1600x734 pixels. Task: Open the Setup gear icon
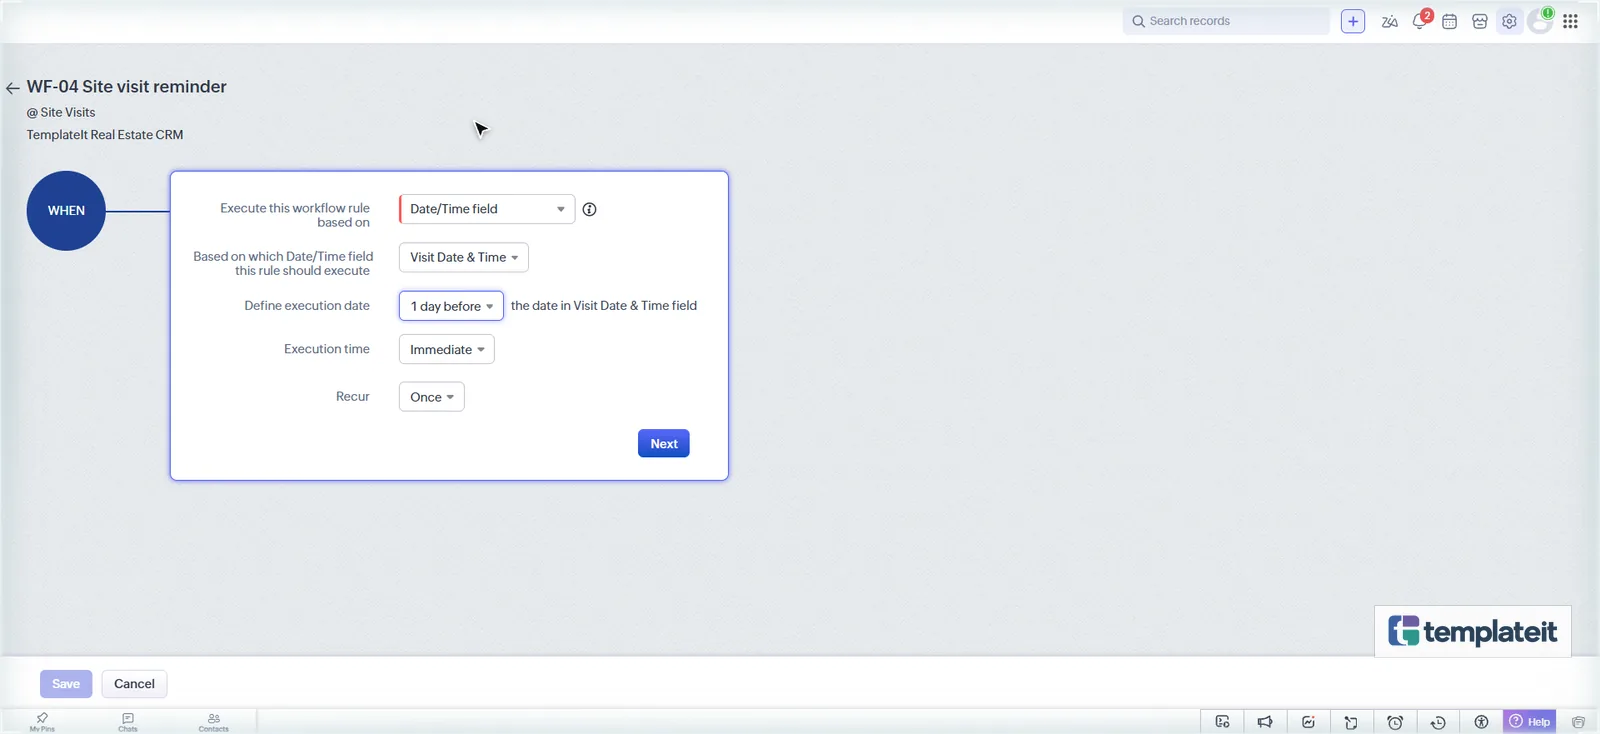pyautogui.click(x=1509, y=21)
